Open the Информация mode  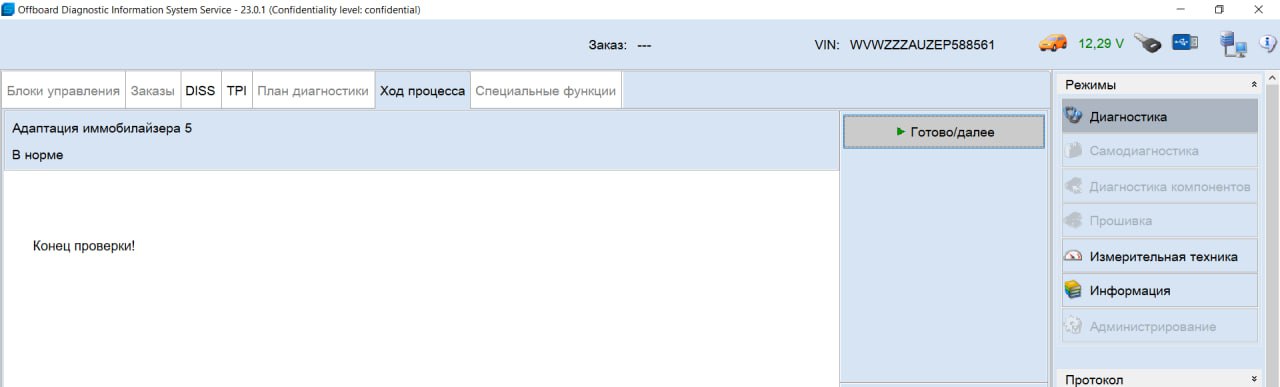(x=1159, y=291)
